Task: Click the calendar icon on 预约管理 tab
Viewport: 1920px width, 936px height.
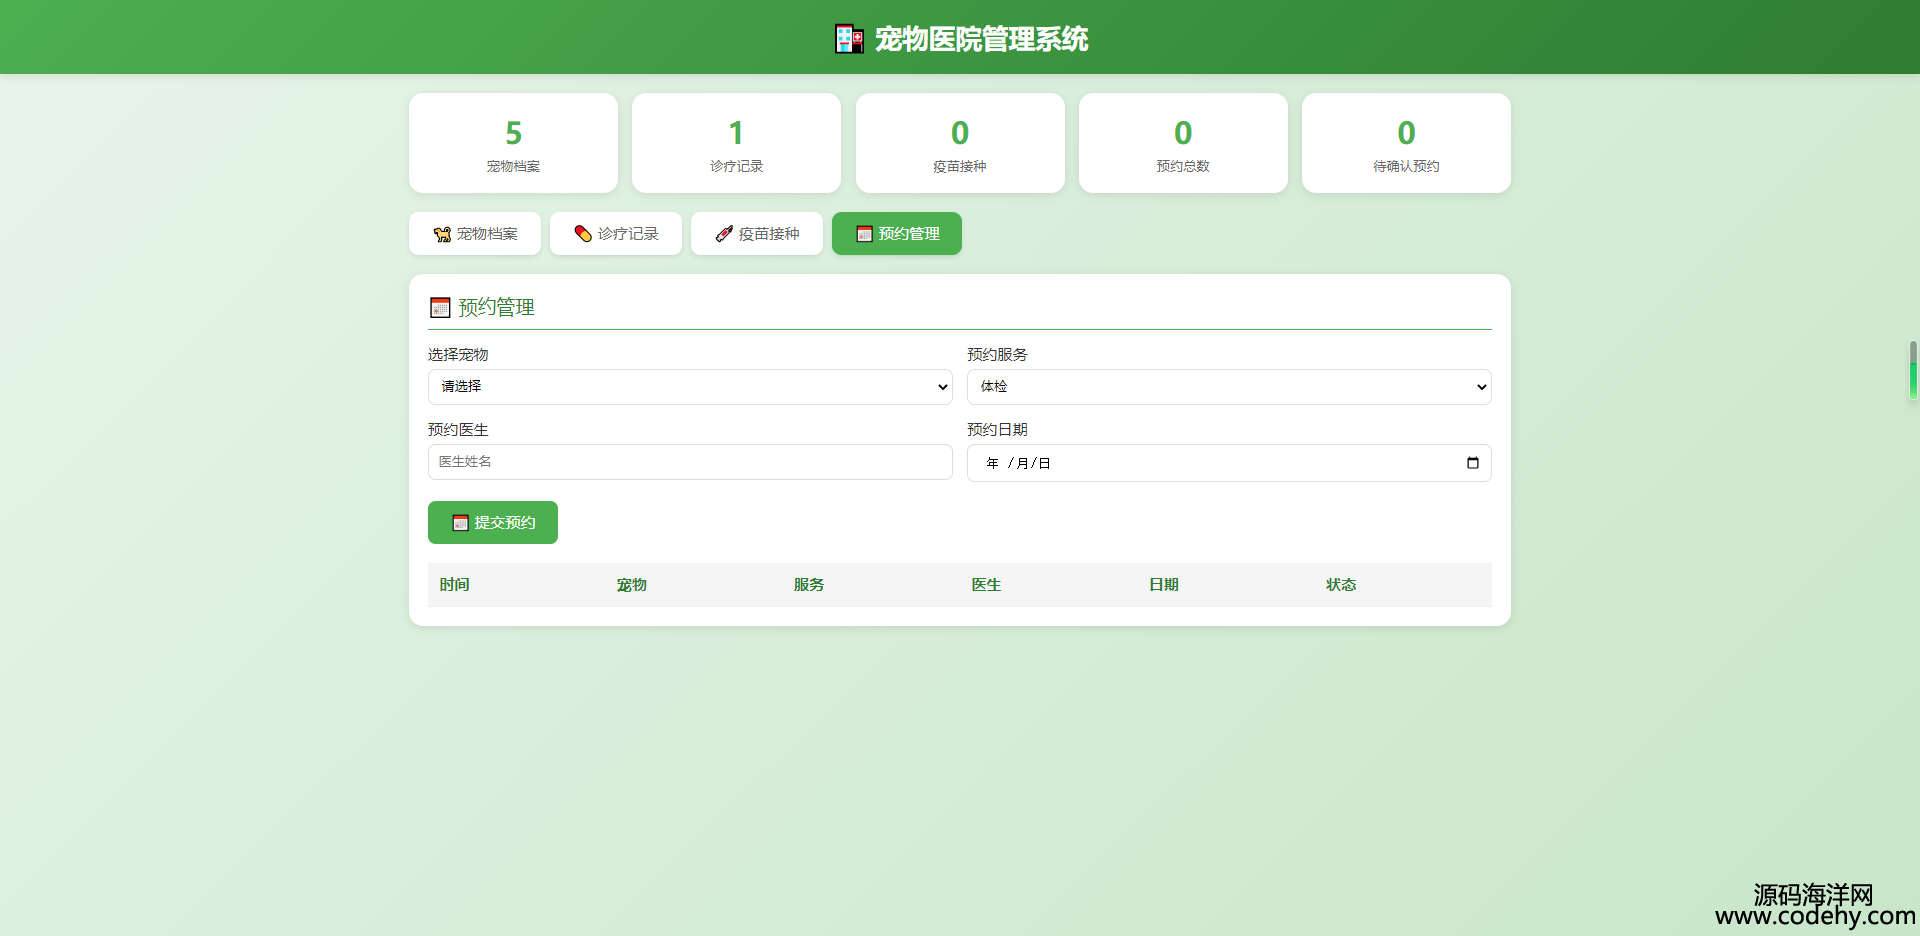Action: coord(864,234)
